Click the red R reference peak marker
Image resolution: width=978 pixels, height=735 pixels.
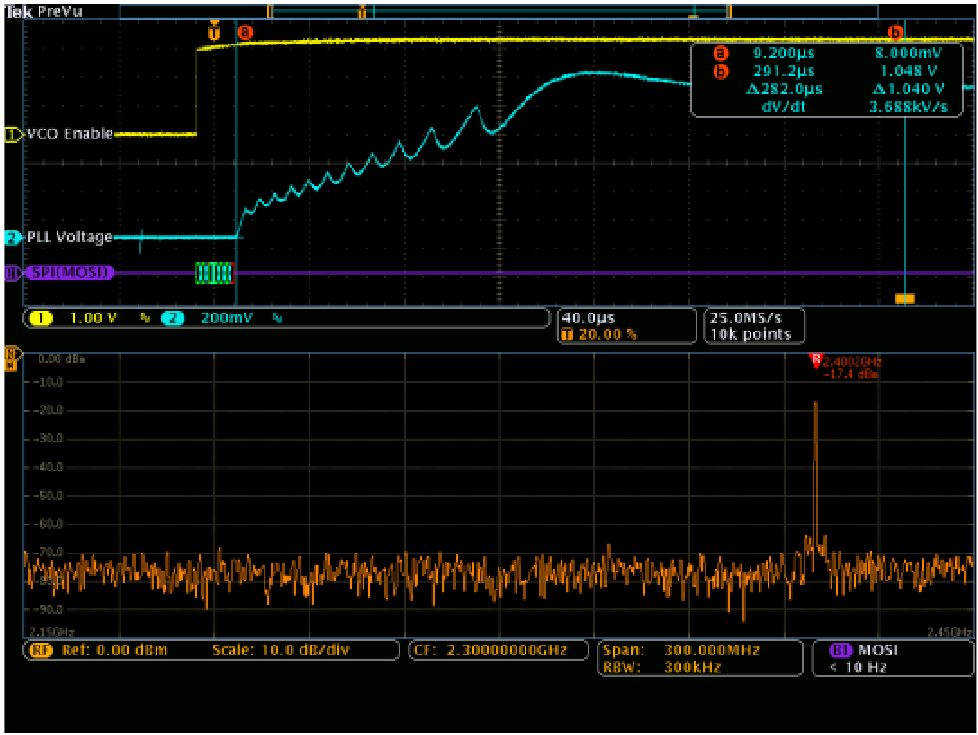coord(815,359)
